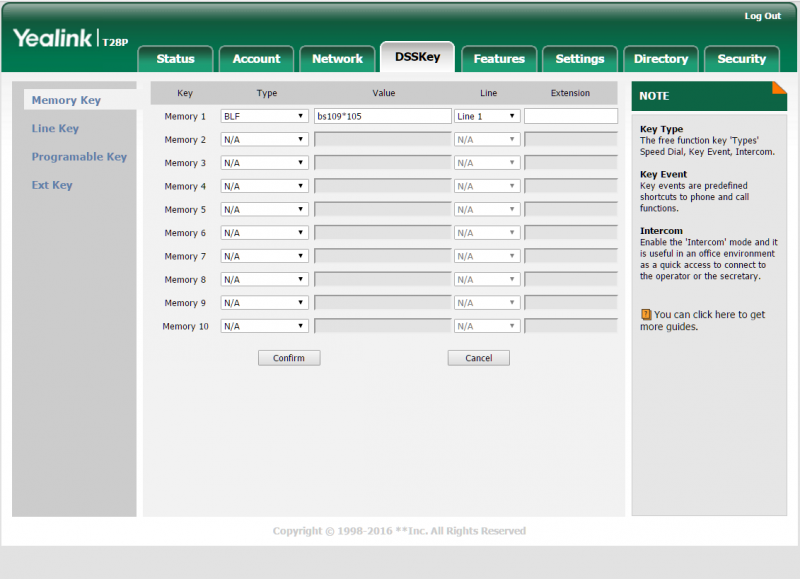Click the Value column header
This screenshot has height=579, width=800.
click(384, 93)
